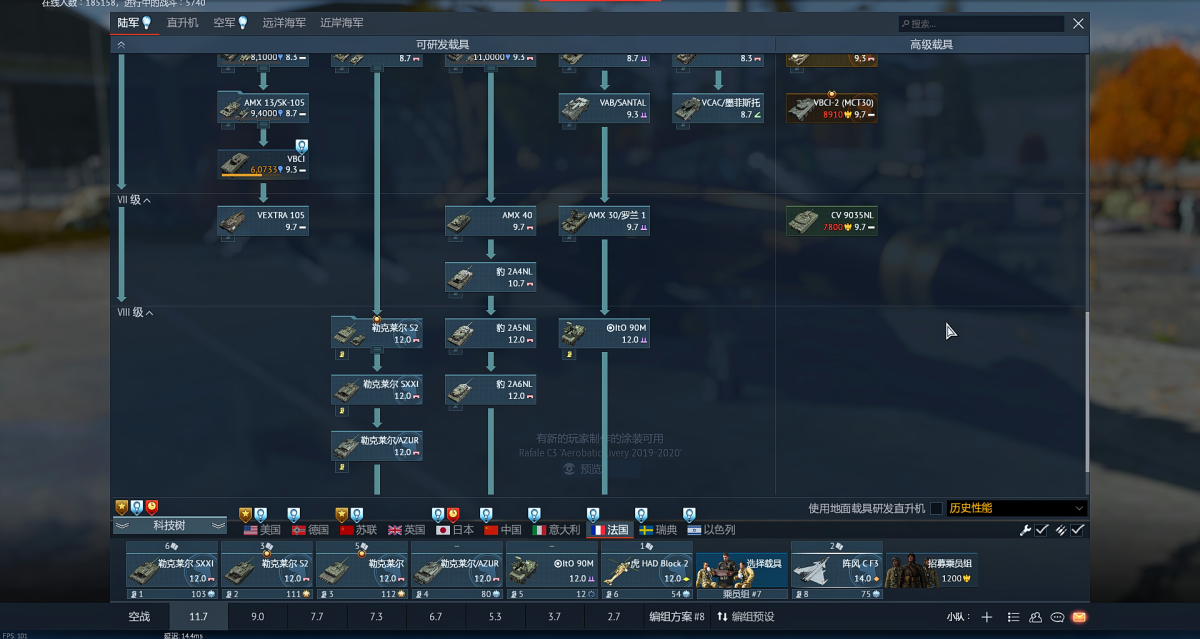Select 勒克莱尔 SXXI crew slot 1
This screenshot has height=639, width=1200.
[172, 571]
